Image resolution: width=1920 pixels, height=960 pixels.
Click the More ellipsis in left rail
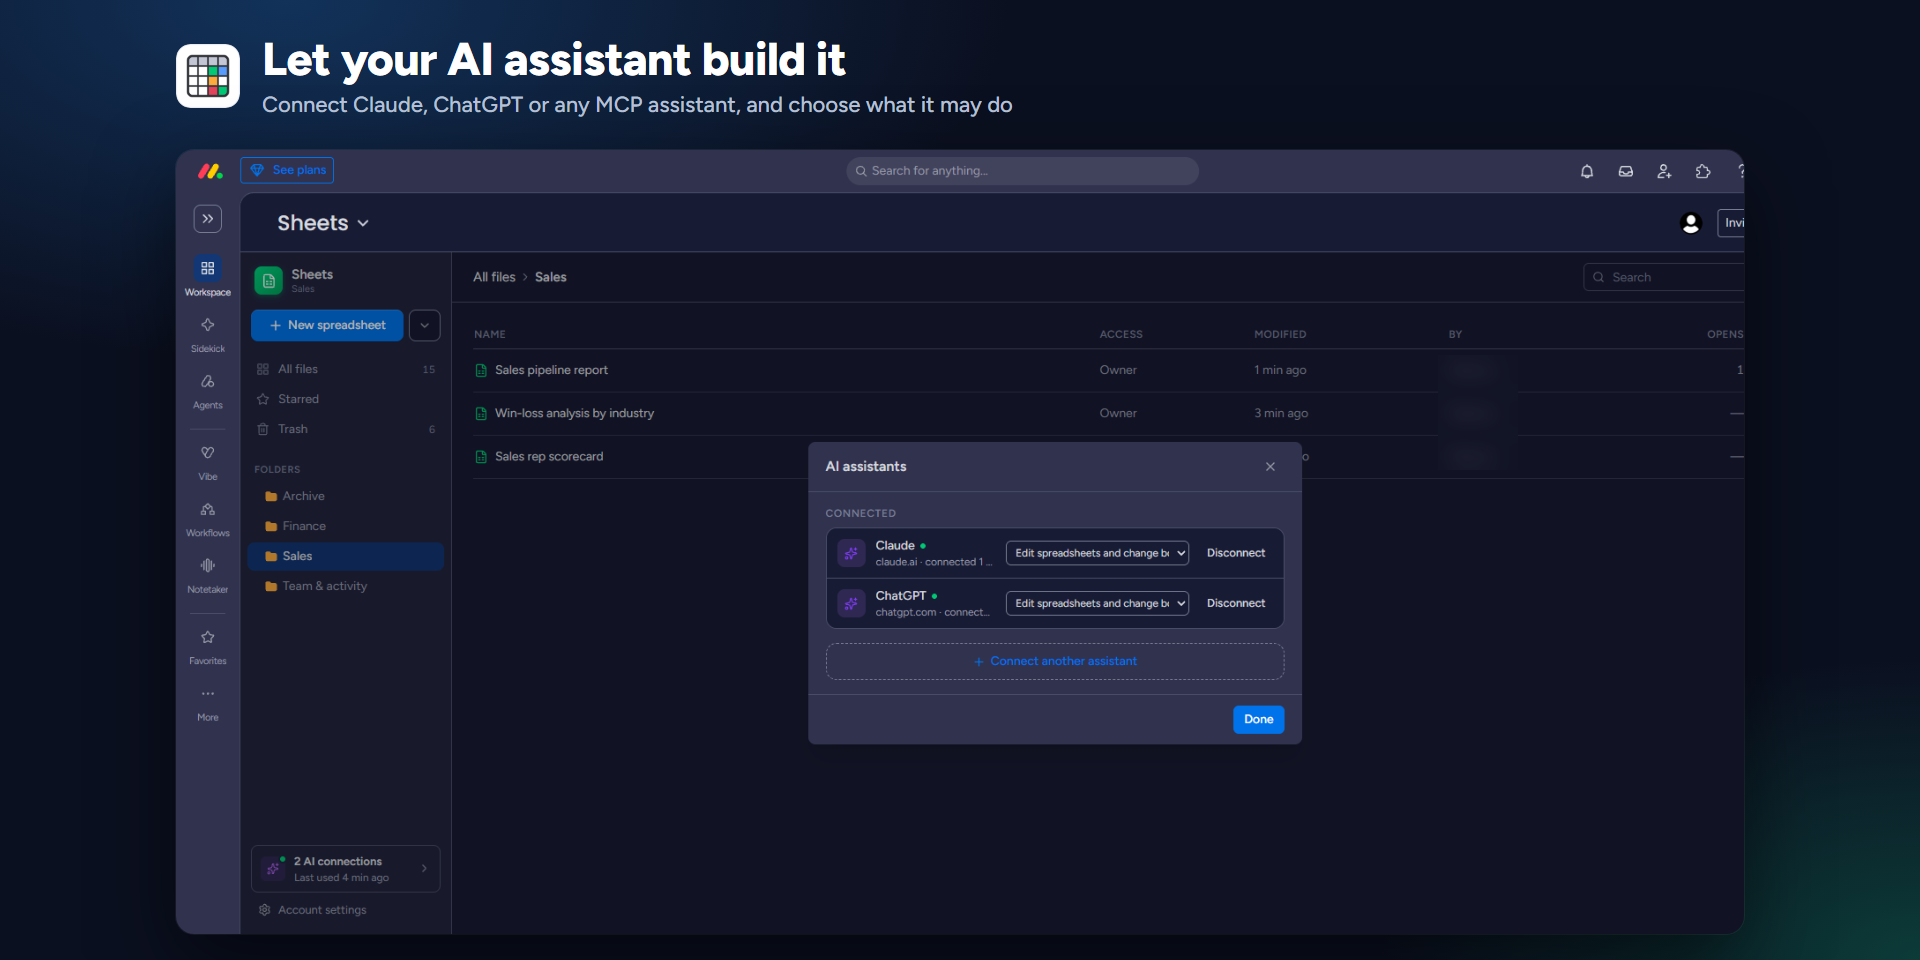(208, 703)
